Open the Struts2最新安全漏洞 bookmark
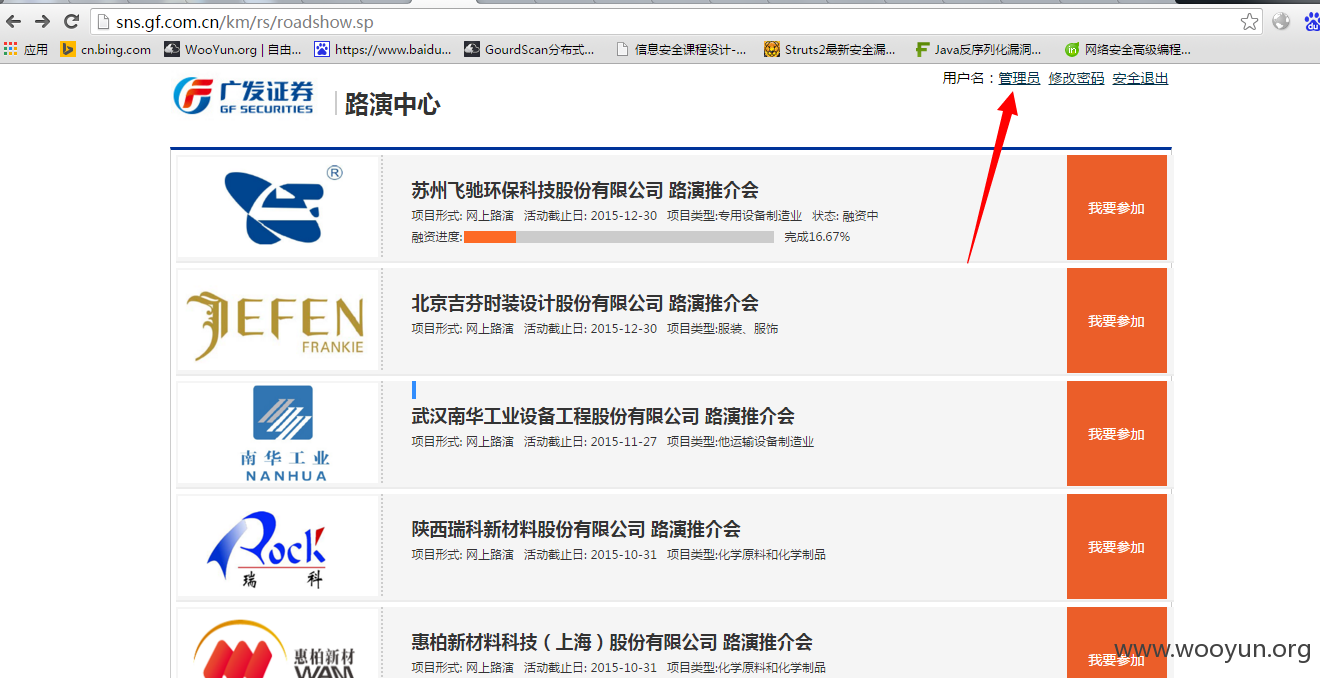The image size is (1320, 678). pyautogui.click(x=829, y=49)
